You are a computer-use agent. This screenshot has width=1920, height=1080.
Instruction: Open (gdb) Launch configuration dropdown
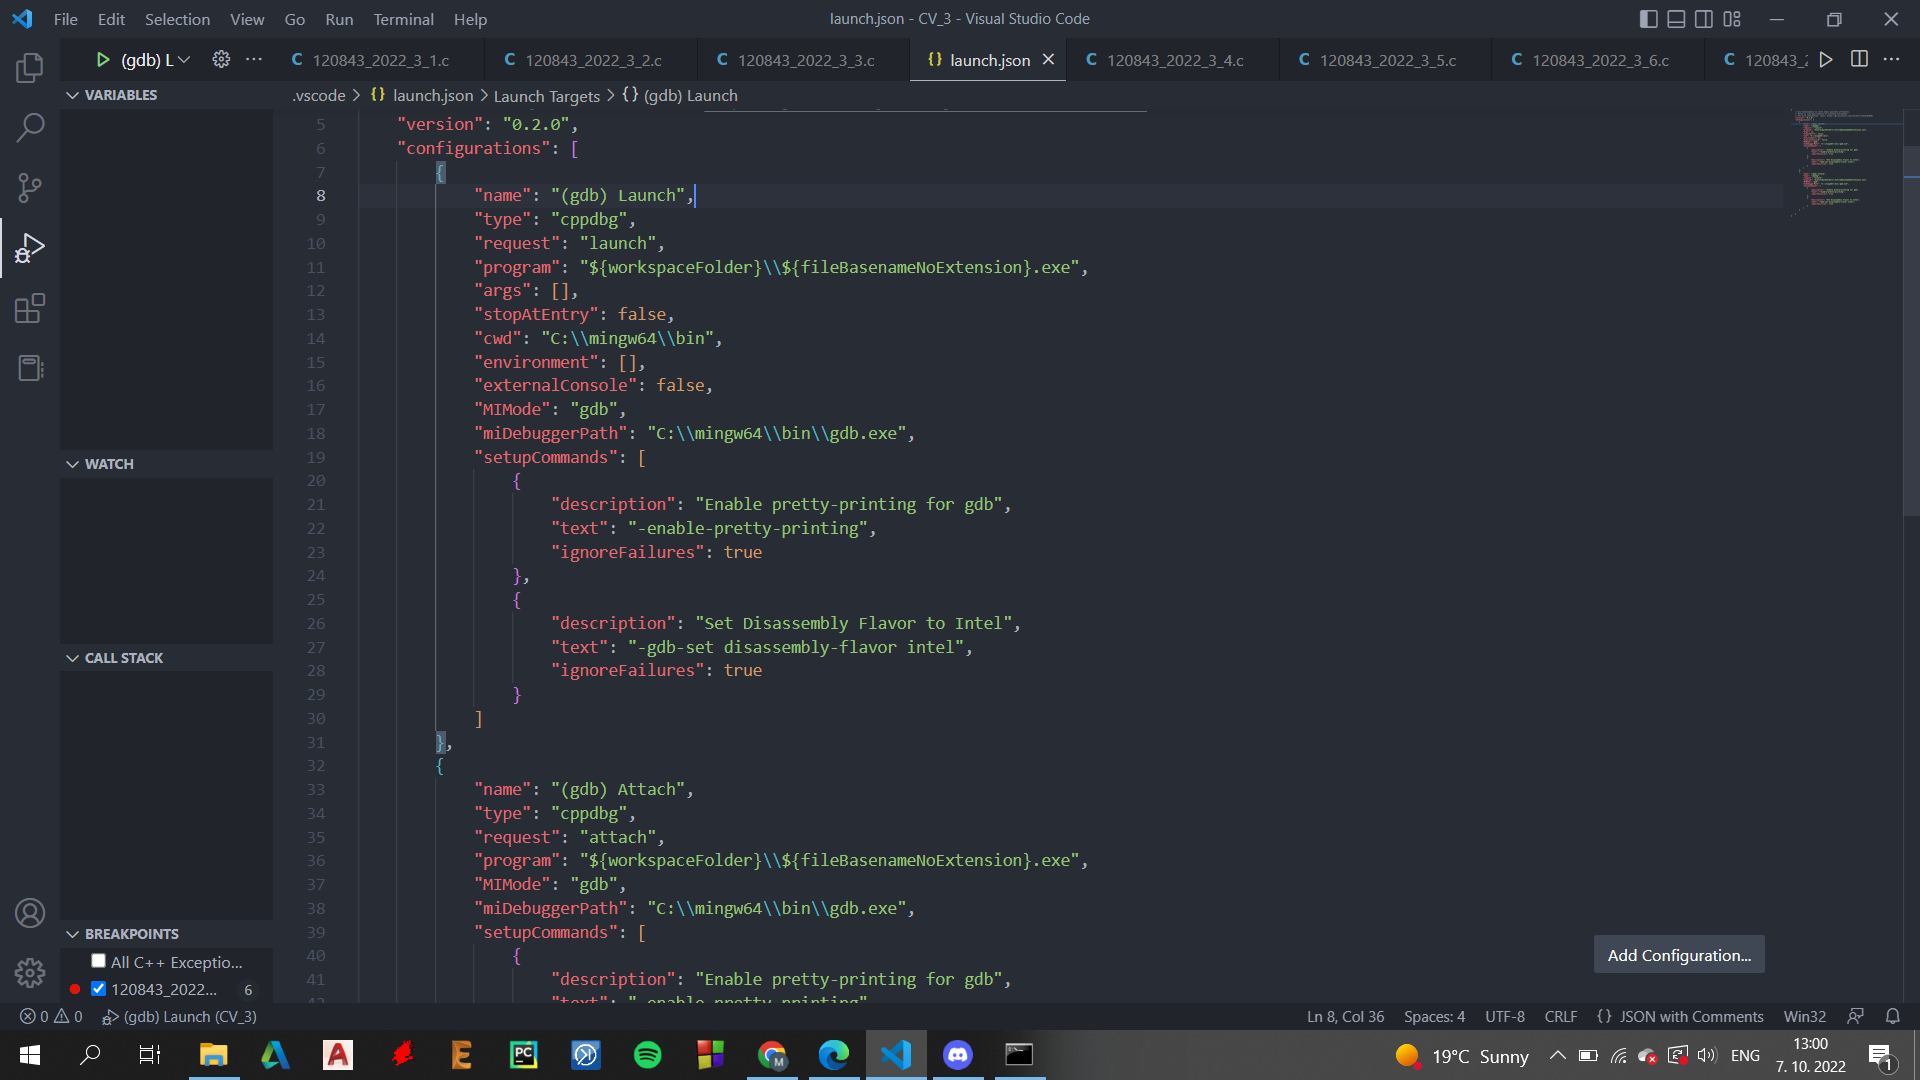[156, 60]
